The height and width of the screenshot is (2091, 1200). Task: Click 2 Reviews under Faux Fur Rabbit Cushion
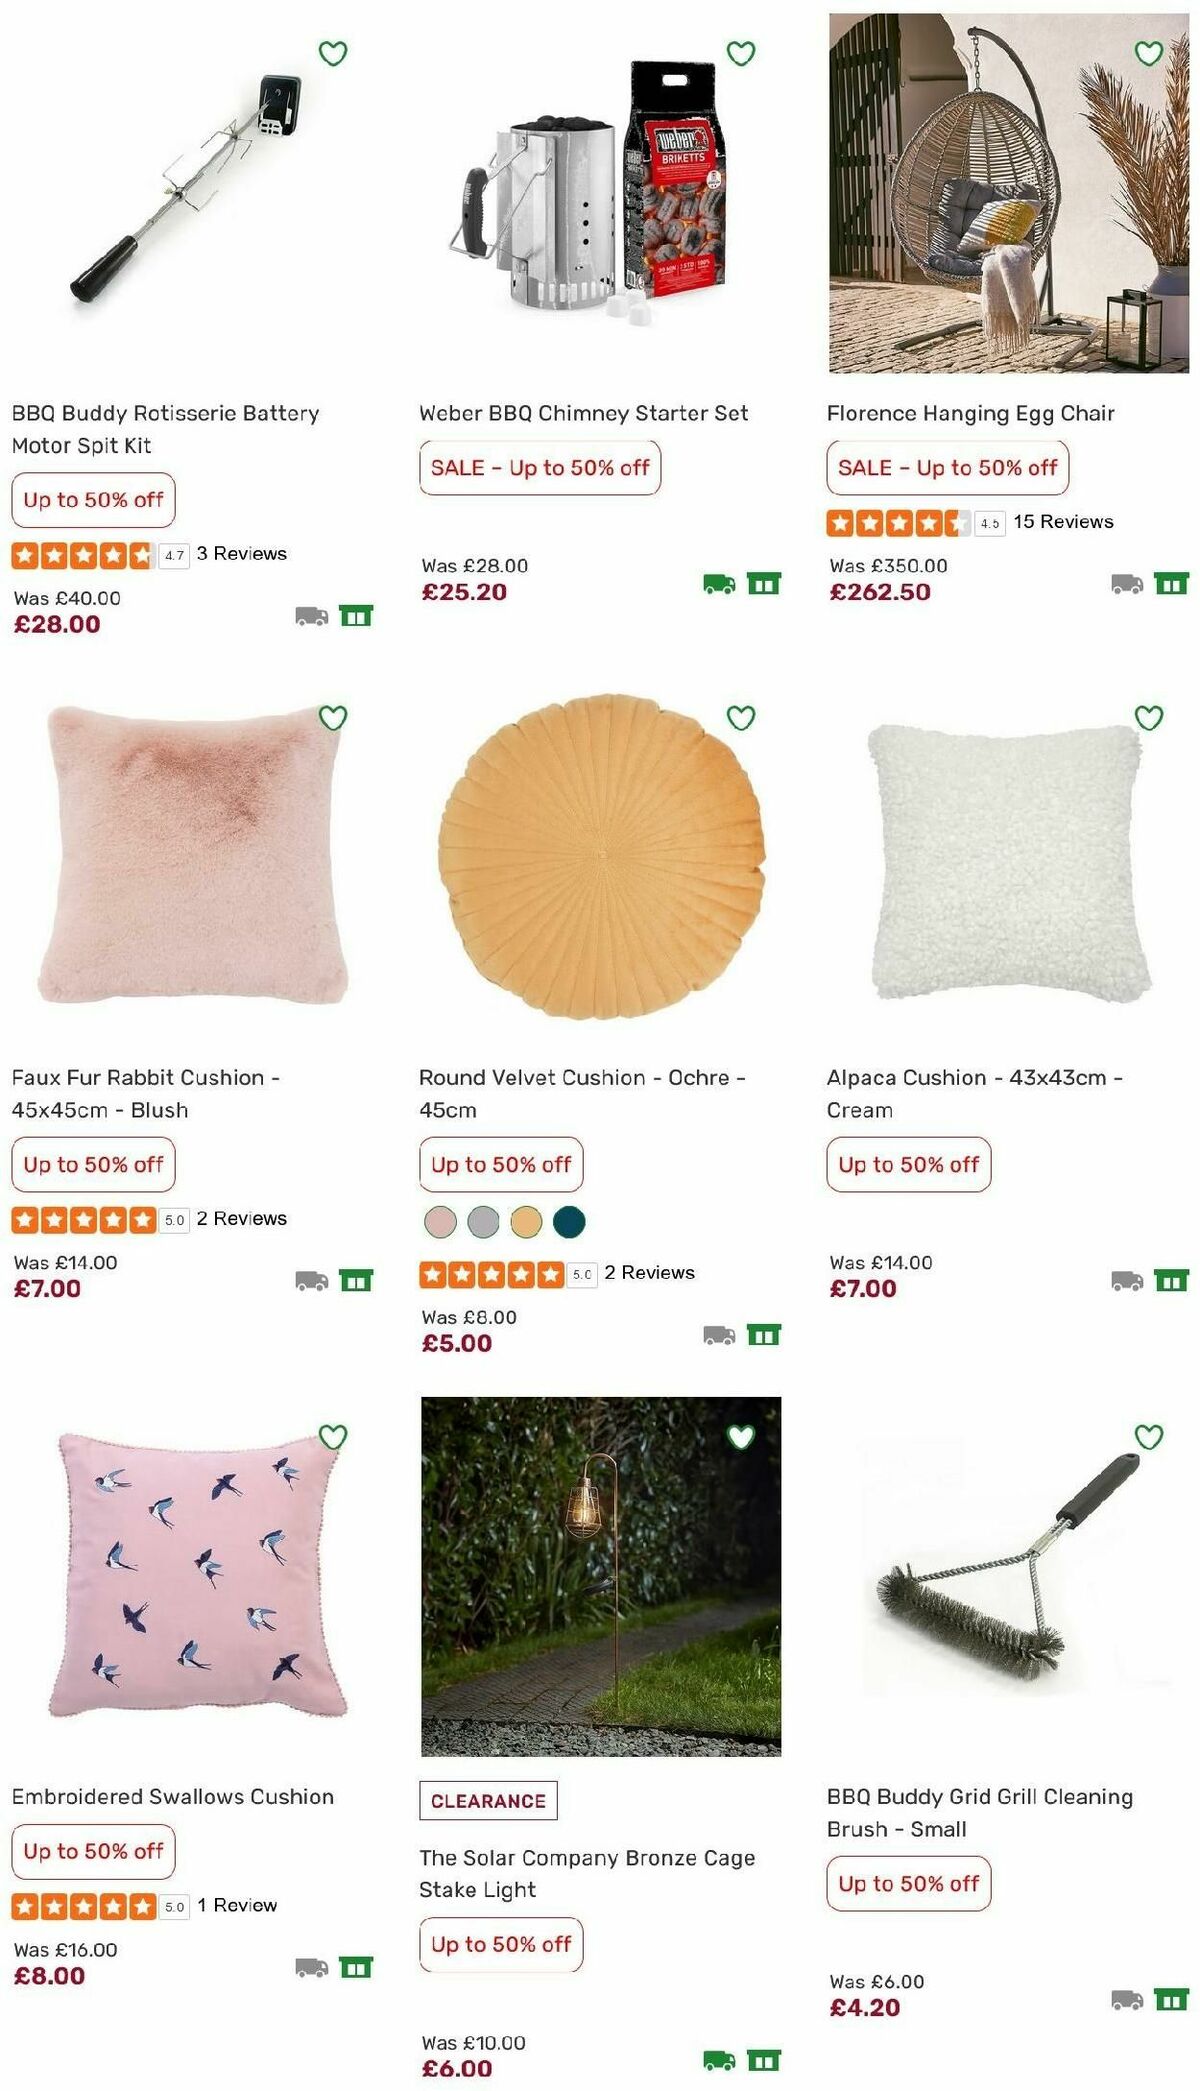245,1218
